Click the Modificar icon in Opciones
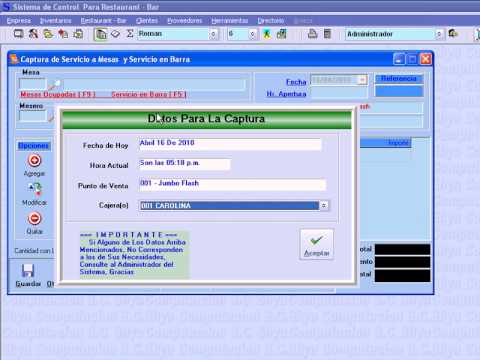 click(x=34, y=189)
